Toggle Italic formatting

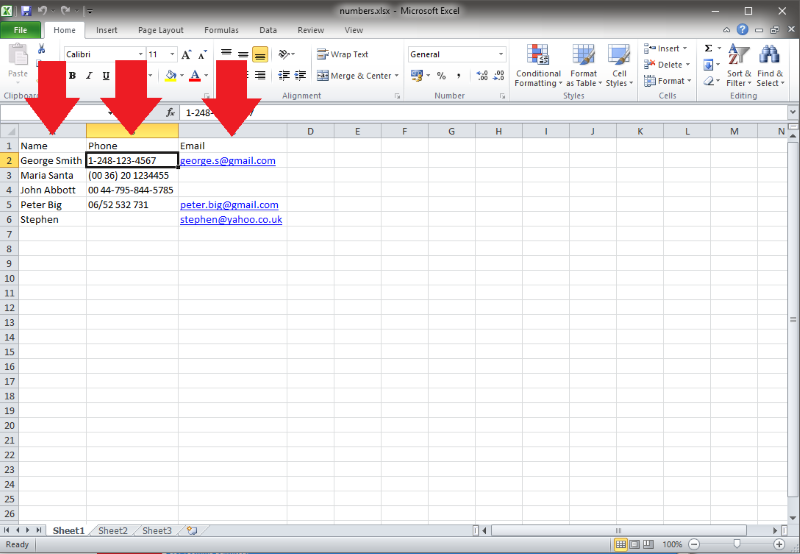click(89, 76)
